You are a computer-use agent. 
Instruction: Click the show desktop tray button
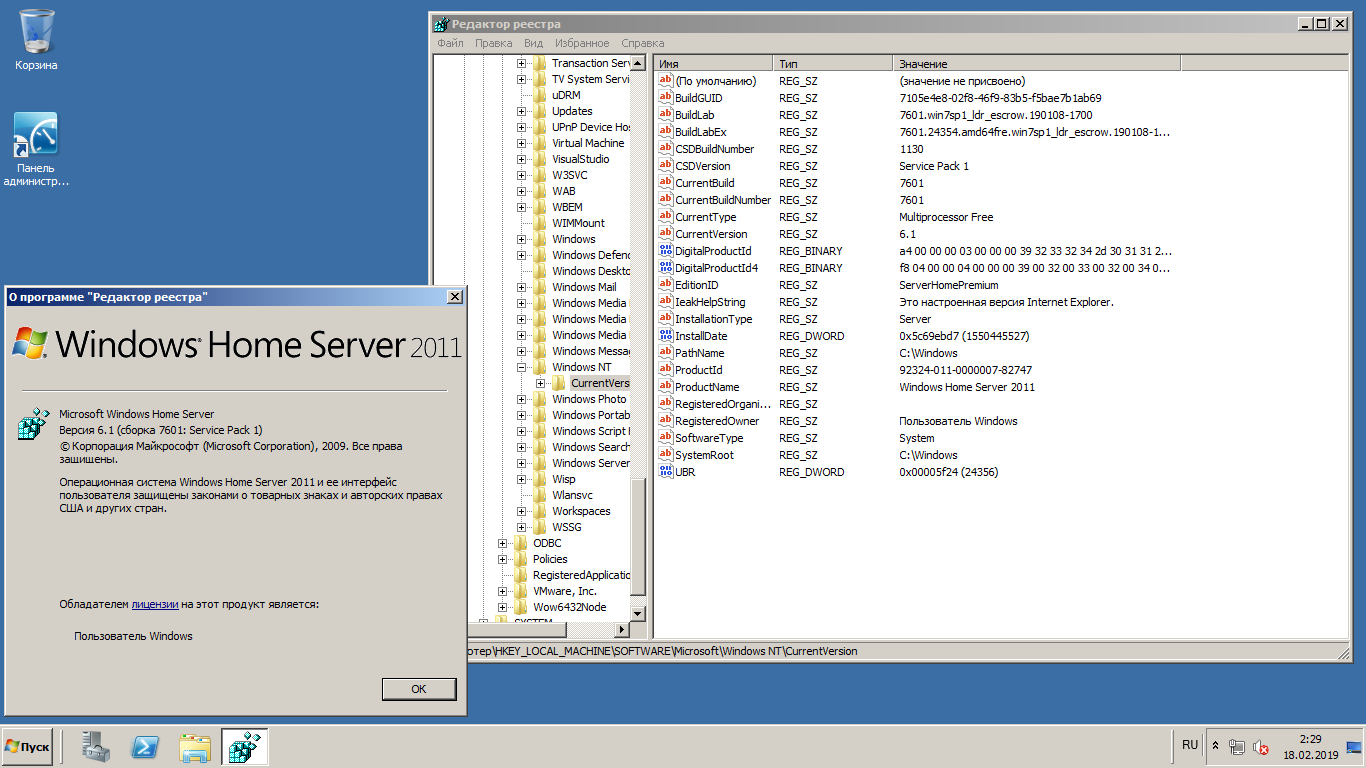pyautogui.click(x=1354, y=747)
